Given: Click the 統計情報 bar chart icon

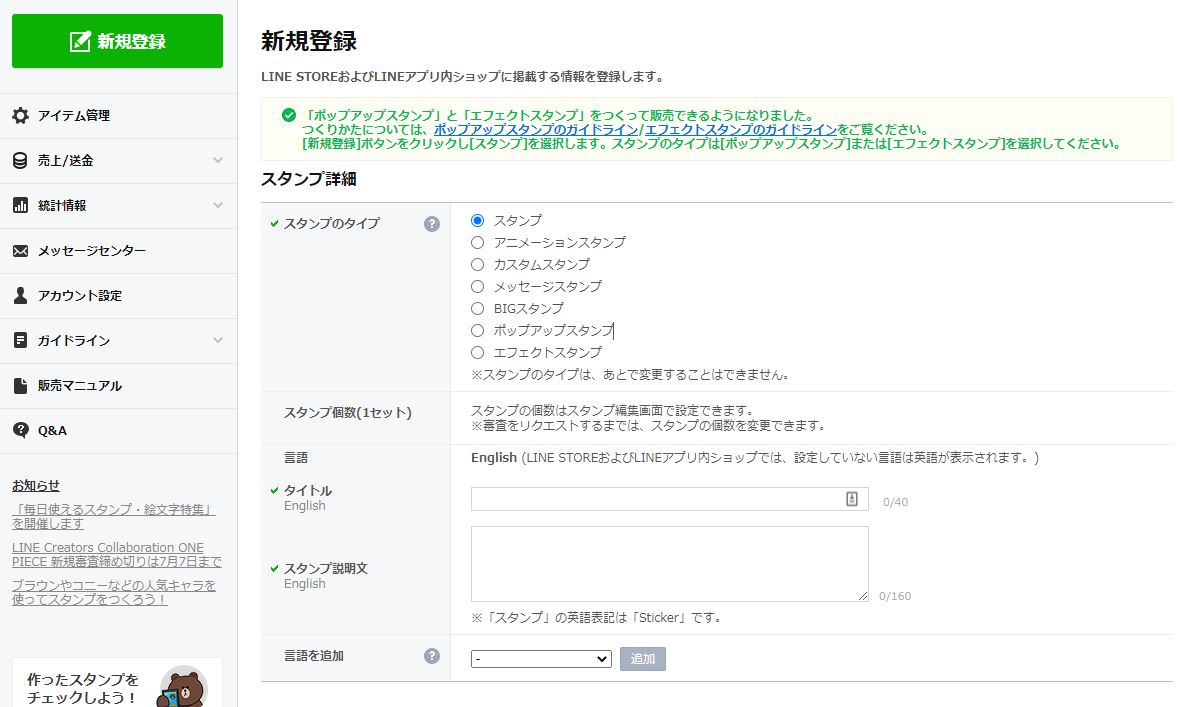Looking at the screenshot, I should (21, 206).
